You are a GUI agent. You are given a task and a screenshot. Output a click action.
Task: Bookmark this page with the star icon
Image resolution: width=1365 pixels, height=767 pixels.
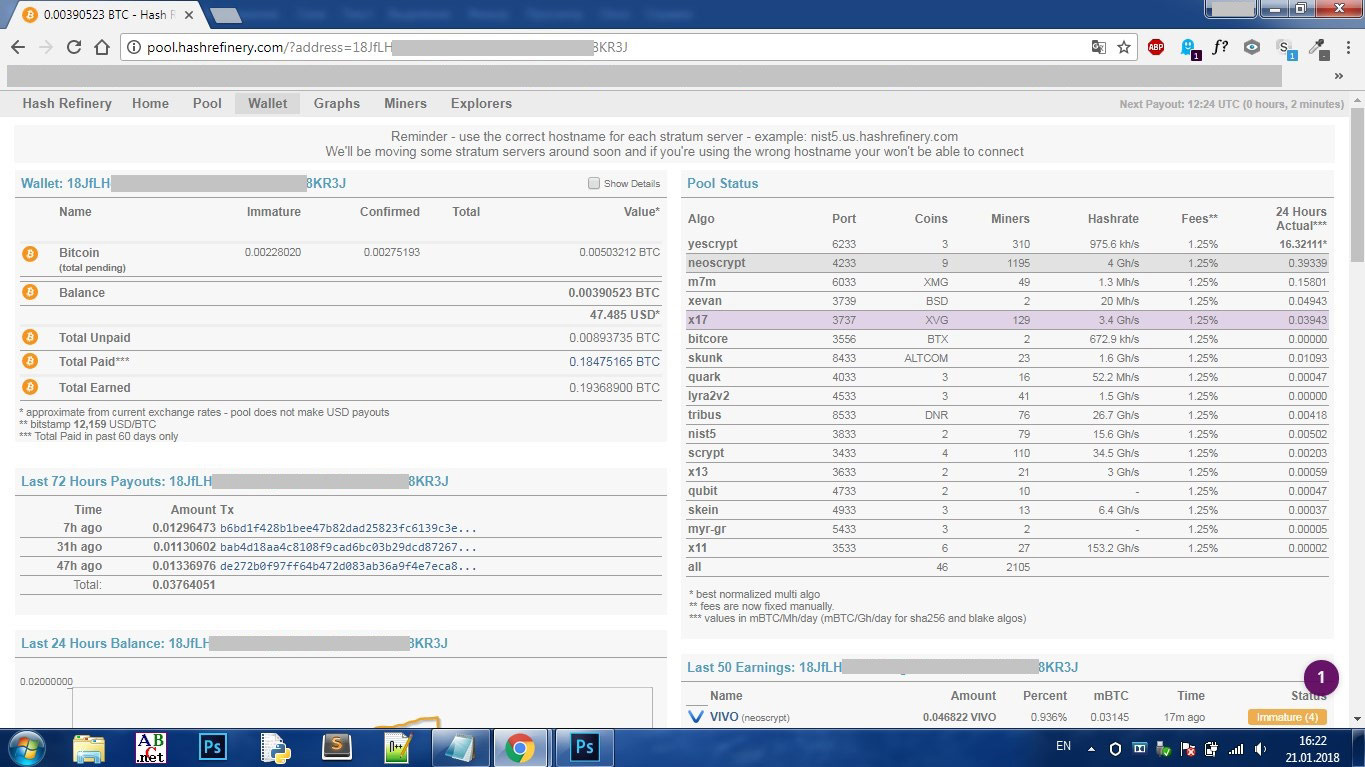point(1124,47)
